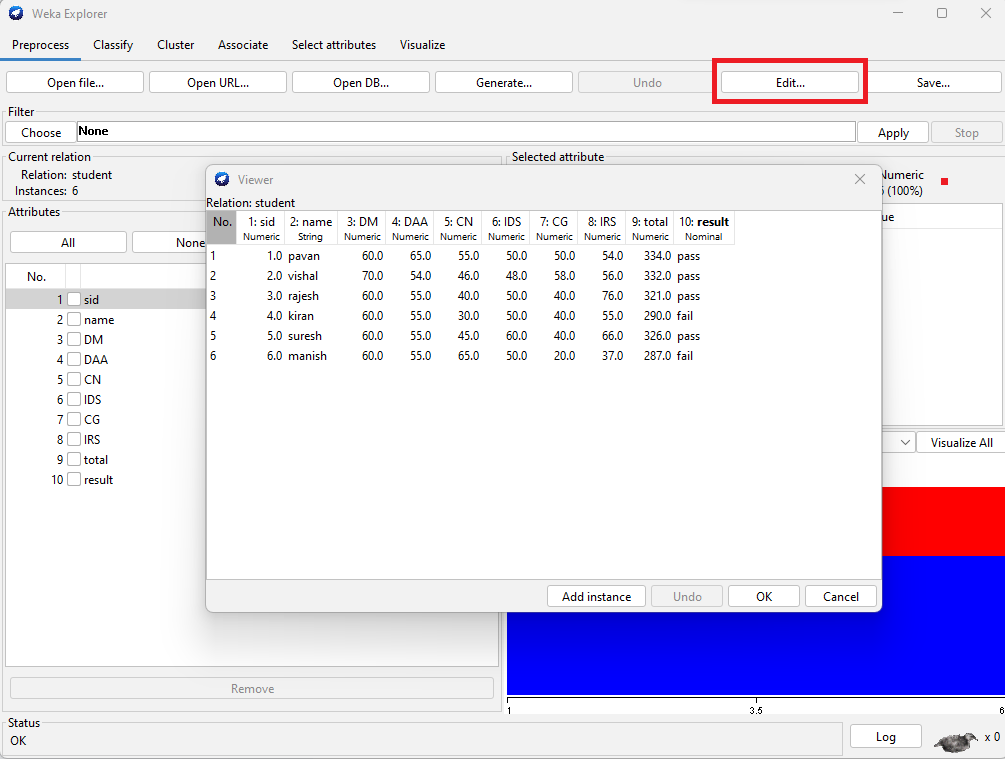Select the suresh name cell
Screen dimensions: 1005x759
311,336
